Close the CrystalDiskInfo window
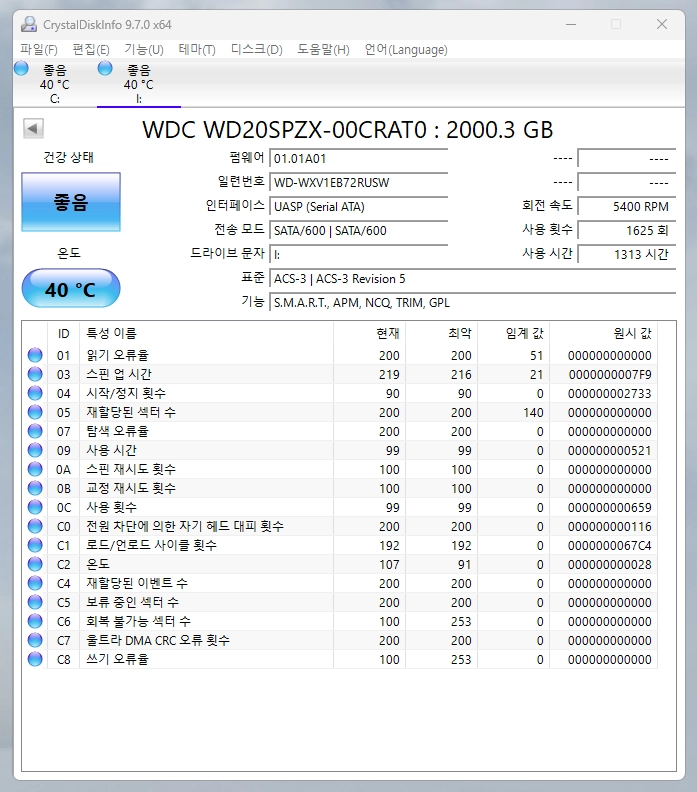Screen dimensions: 697x792 tap(662, 24)
